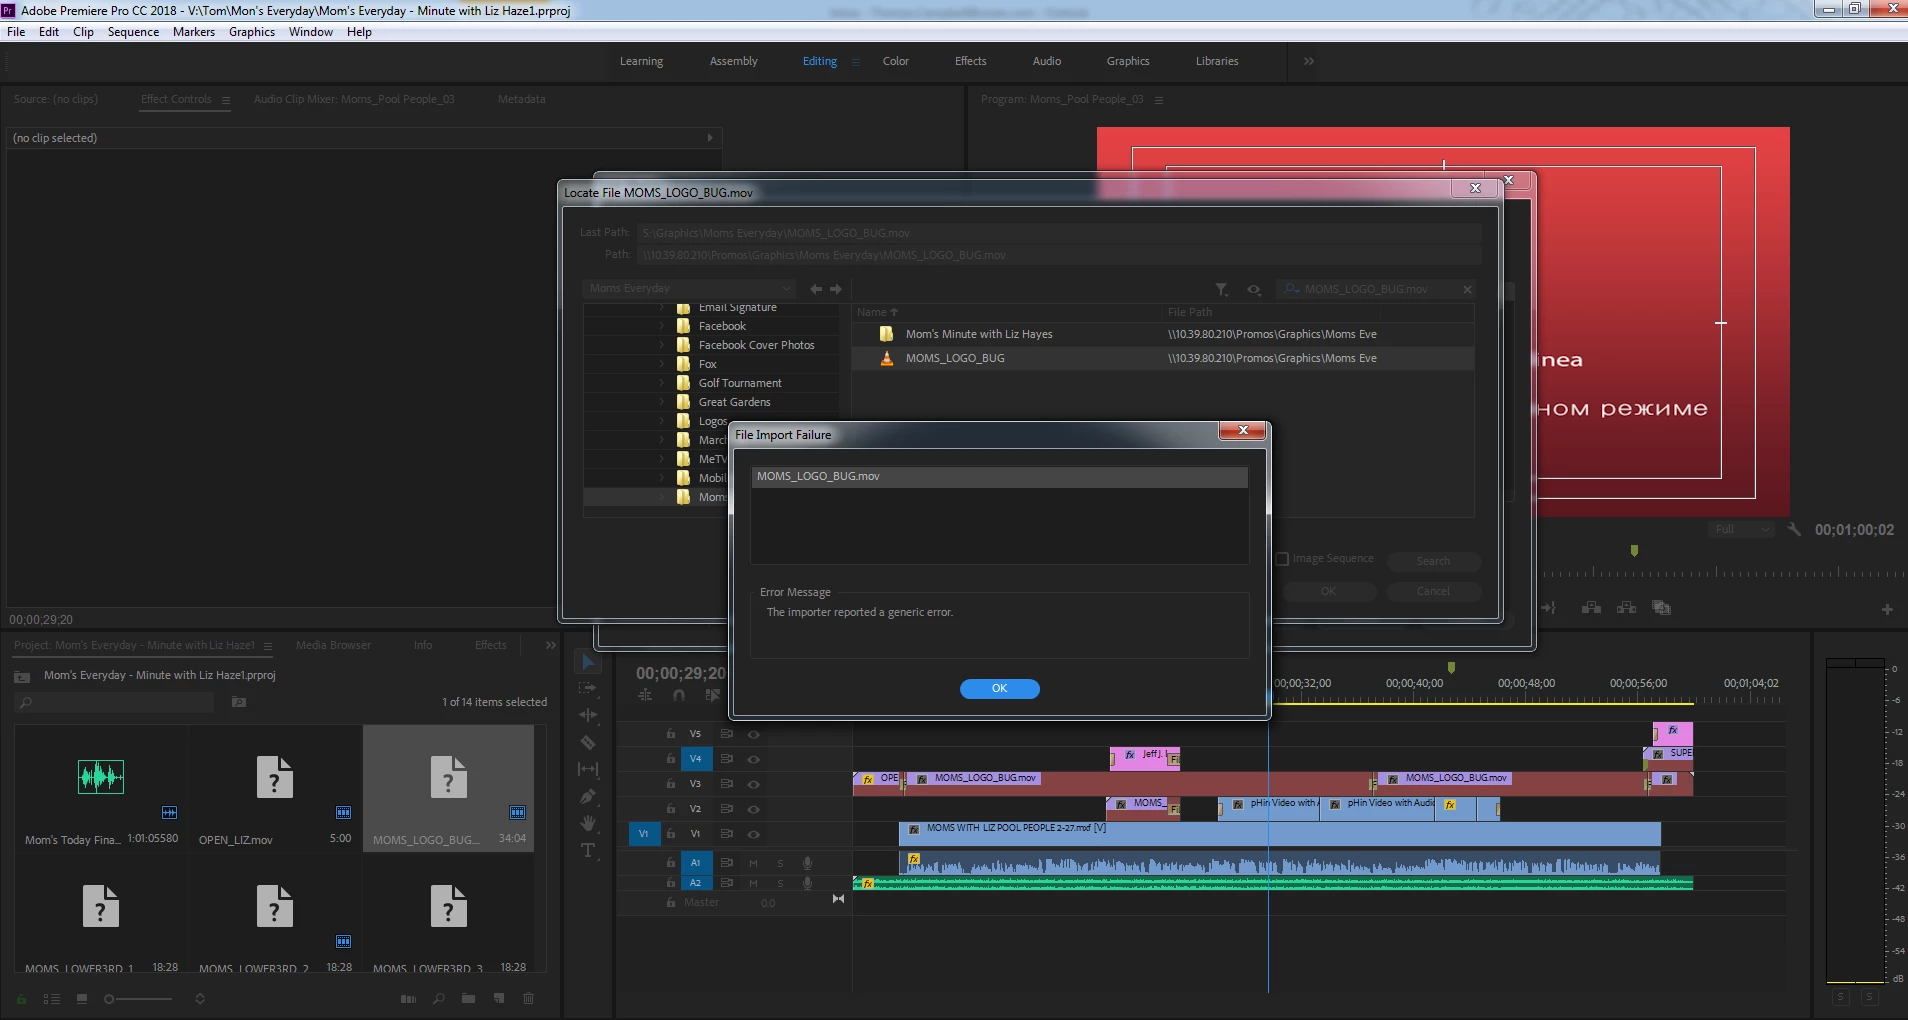Click the Go to Out point icon

coord(1549,608)
